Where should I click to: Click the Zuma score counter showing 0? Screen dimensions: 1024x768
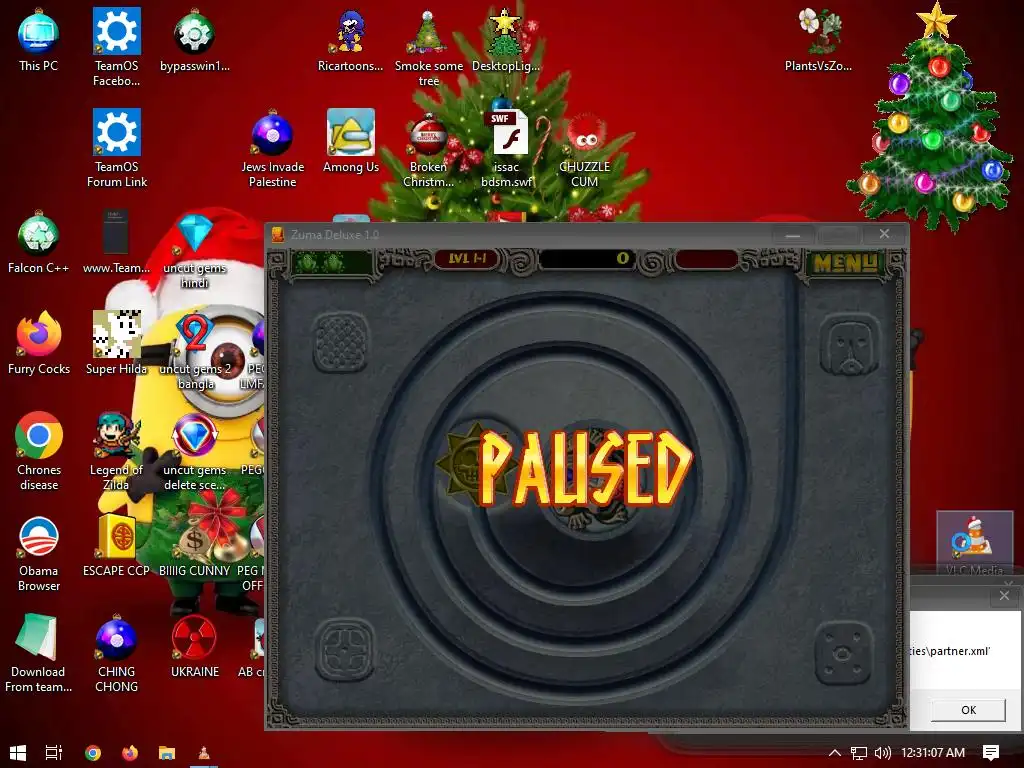point(586,259)
